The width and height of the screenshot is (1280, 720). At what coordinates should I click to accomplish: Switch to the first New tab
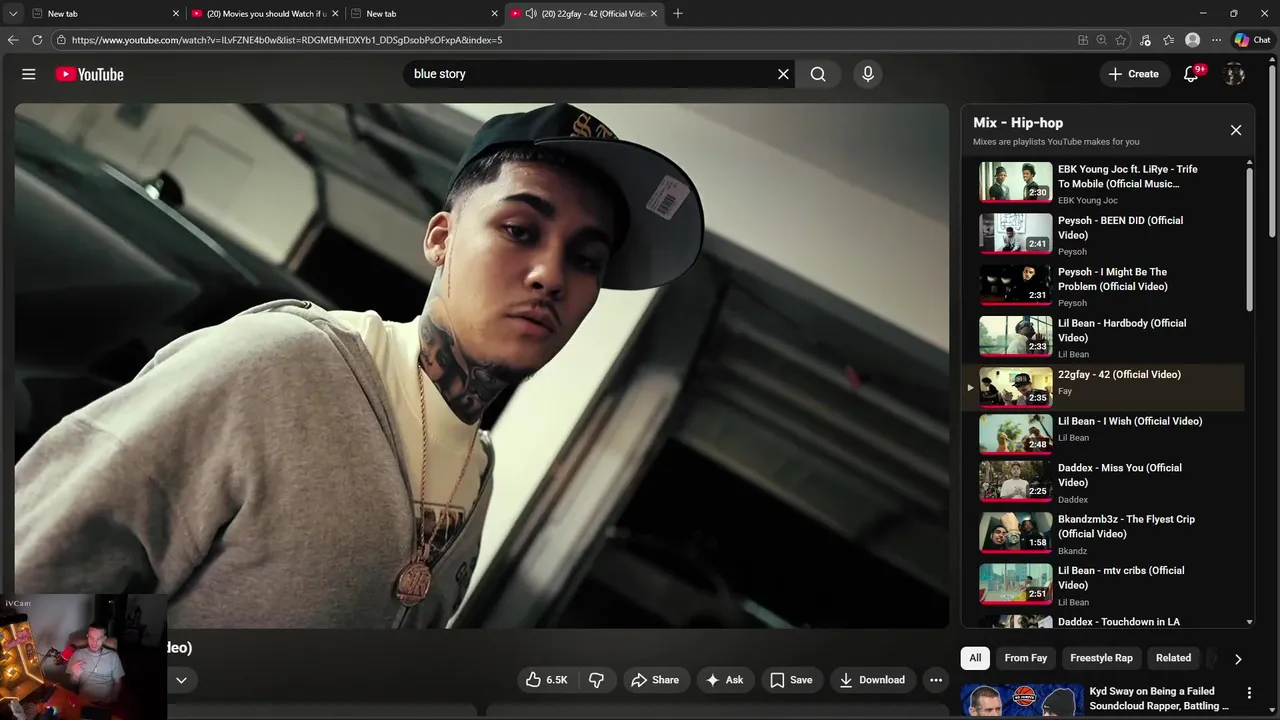(x=105, y=13)
